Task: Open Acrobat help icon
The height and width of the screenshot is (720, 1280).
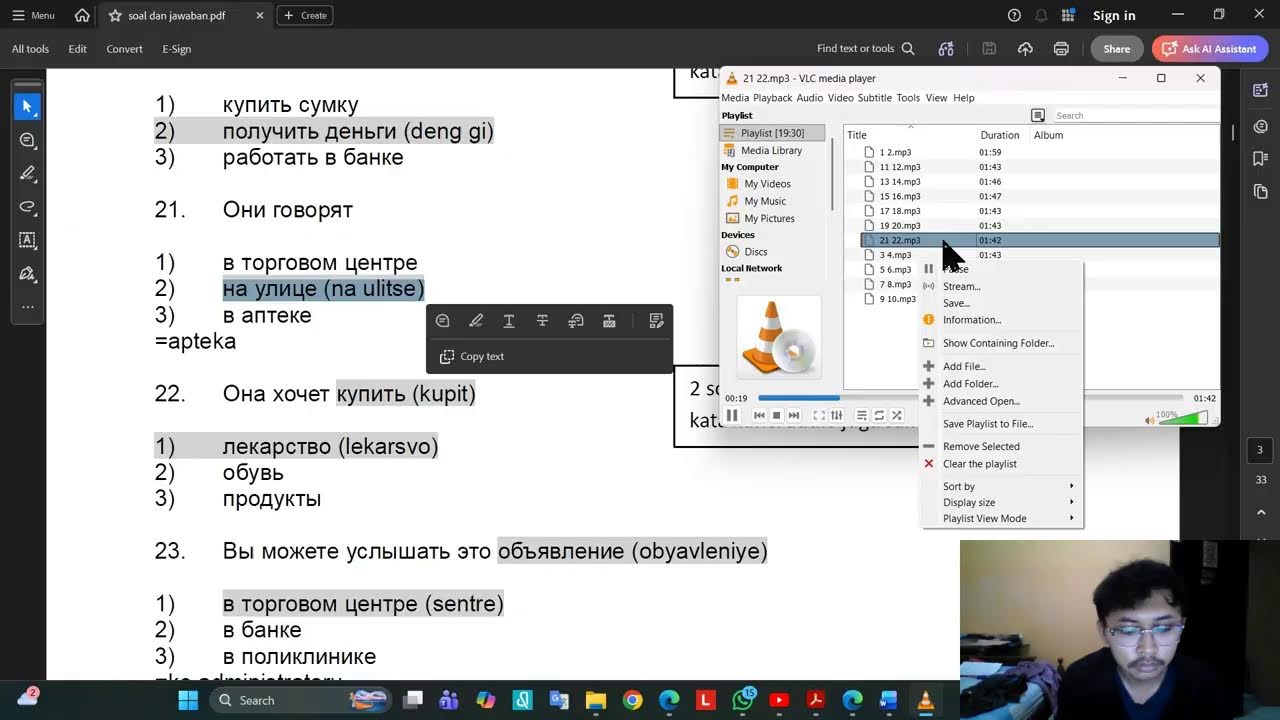Action: pos(1014,15)
